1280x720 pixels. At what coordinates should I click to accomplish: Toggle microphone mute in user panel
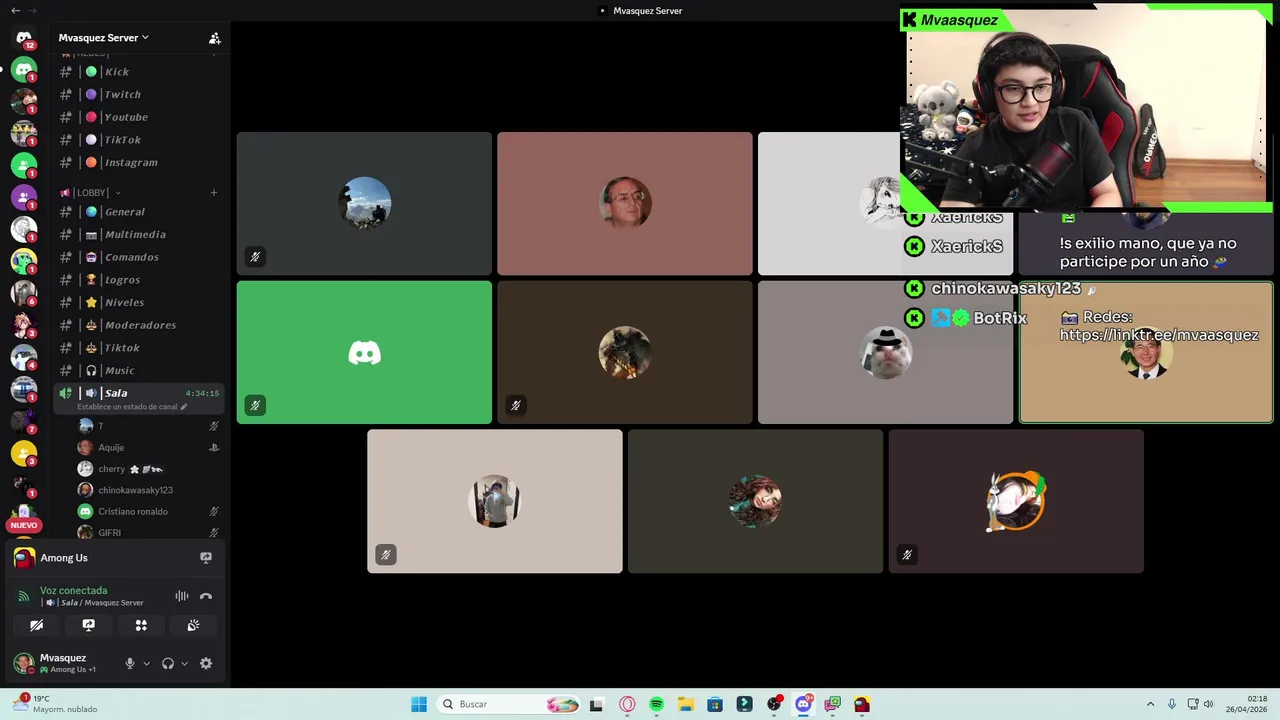pyautogui.click(x=129, y=663)
